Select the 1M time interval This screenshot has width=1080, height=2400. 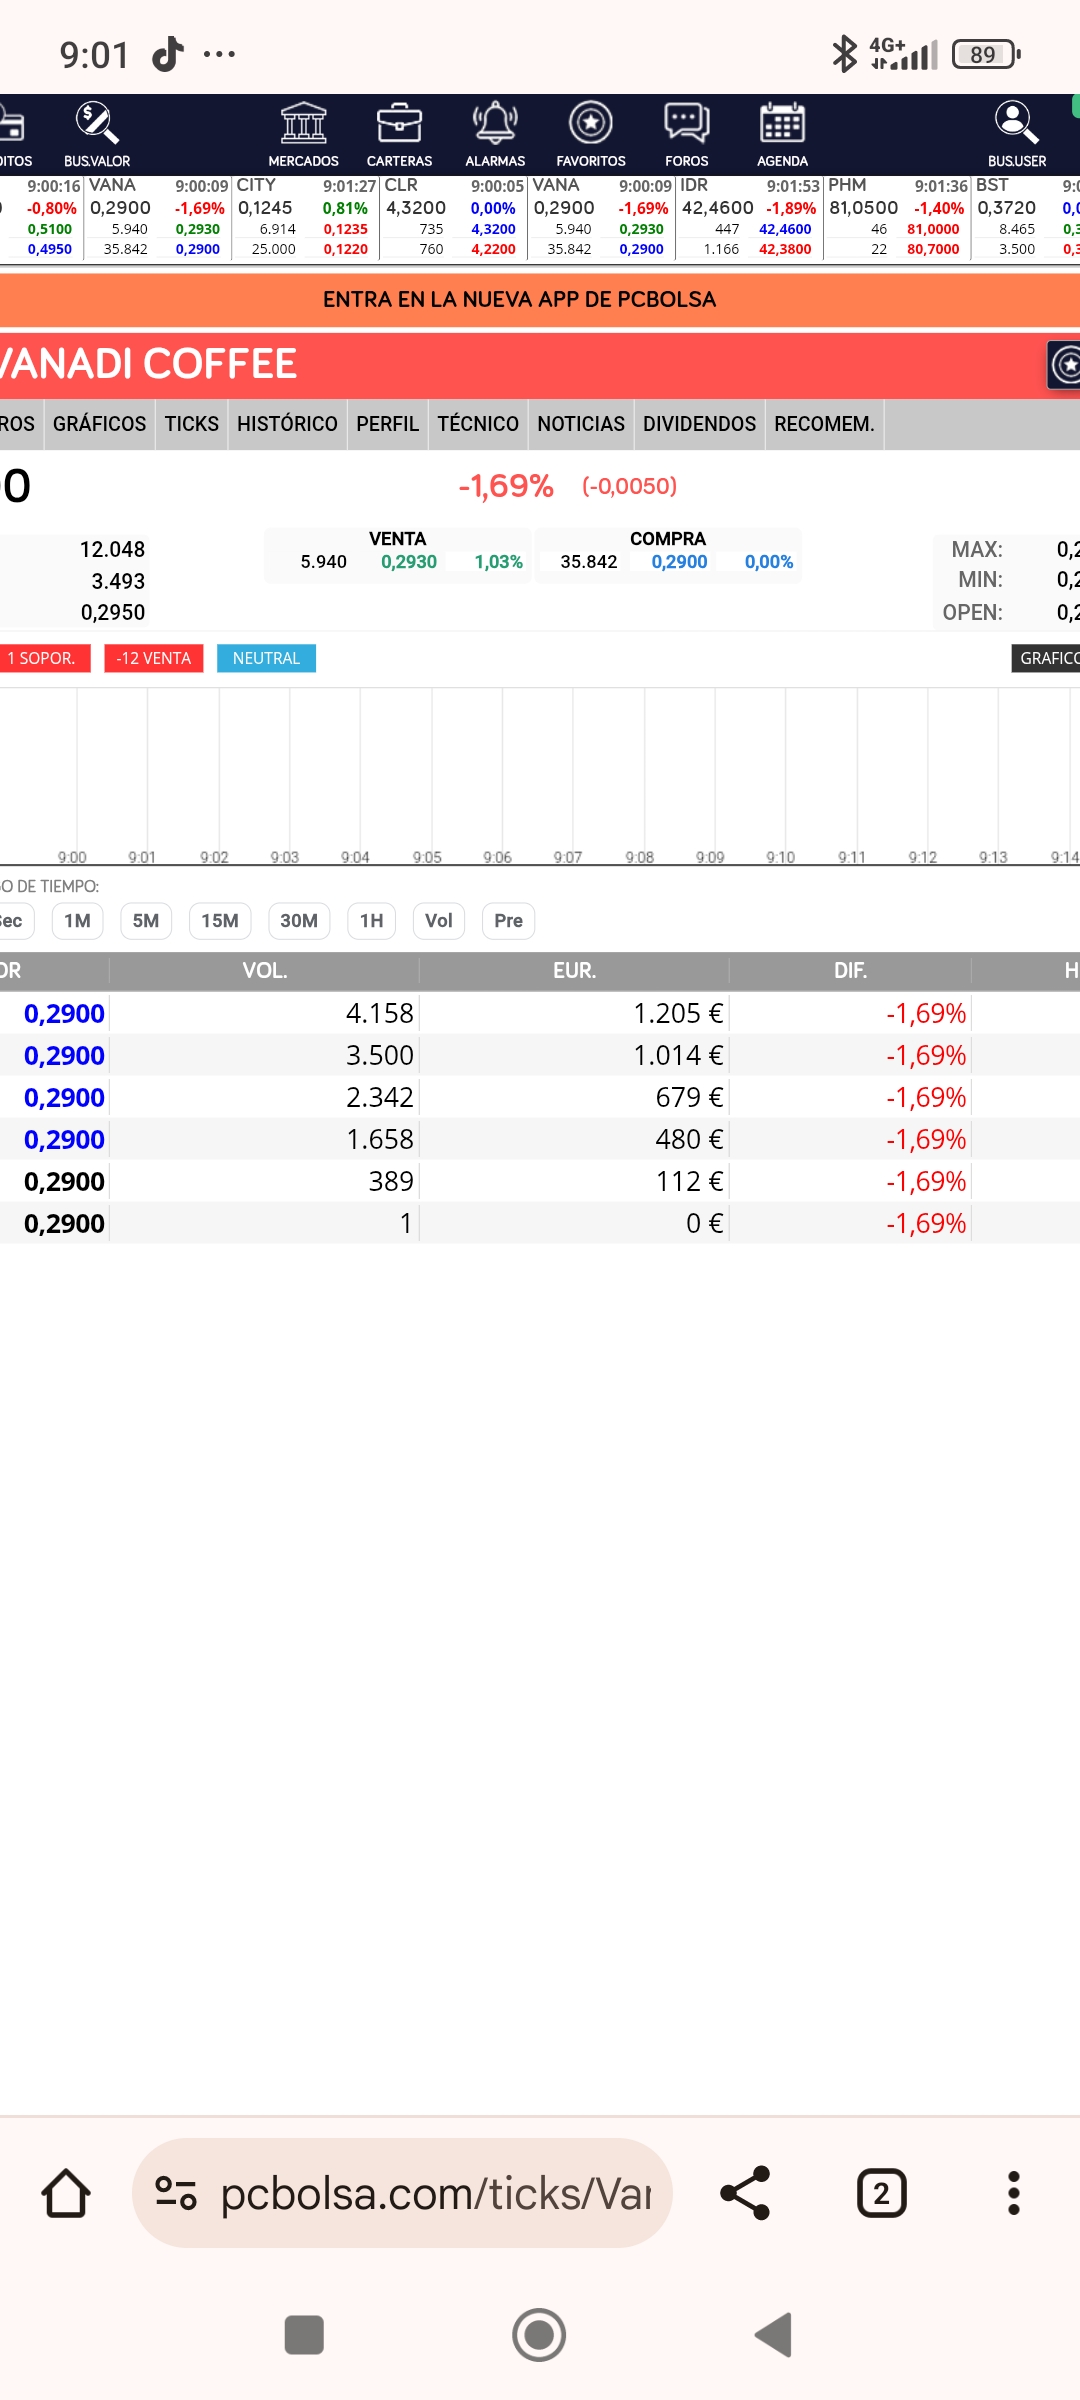[x=77, y=921]
